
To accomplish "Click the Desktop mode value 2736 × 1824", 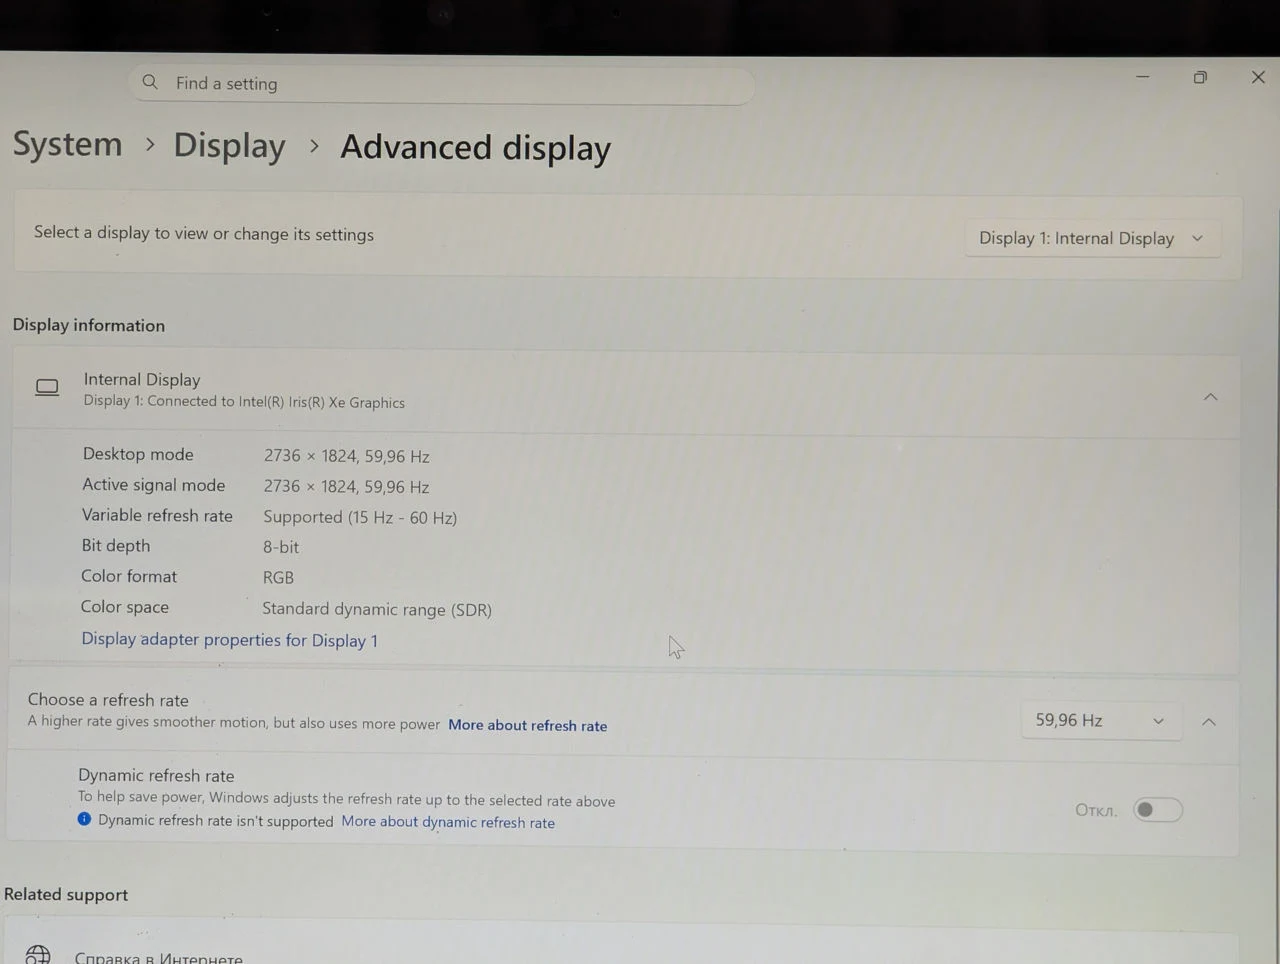I will point(347,456).
